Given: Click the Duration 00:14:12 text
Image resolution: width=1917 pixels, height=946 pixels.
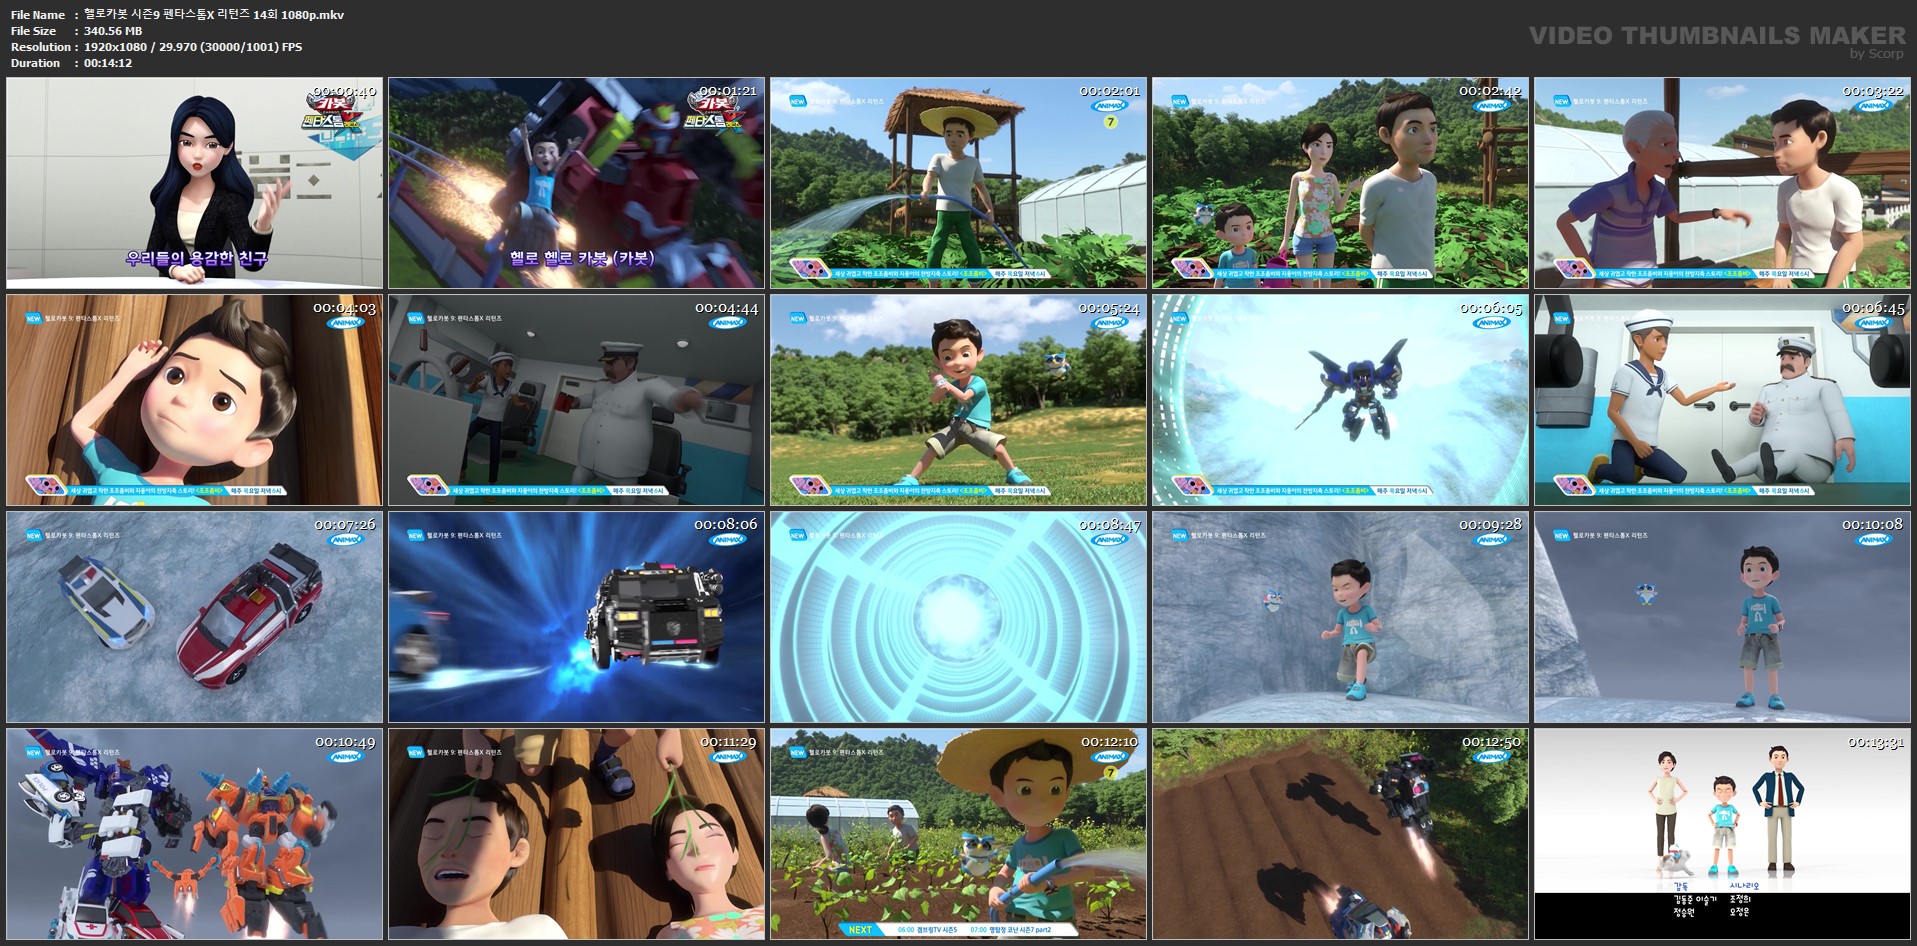Looking at the screenshot, I should [x=108, y=63].
